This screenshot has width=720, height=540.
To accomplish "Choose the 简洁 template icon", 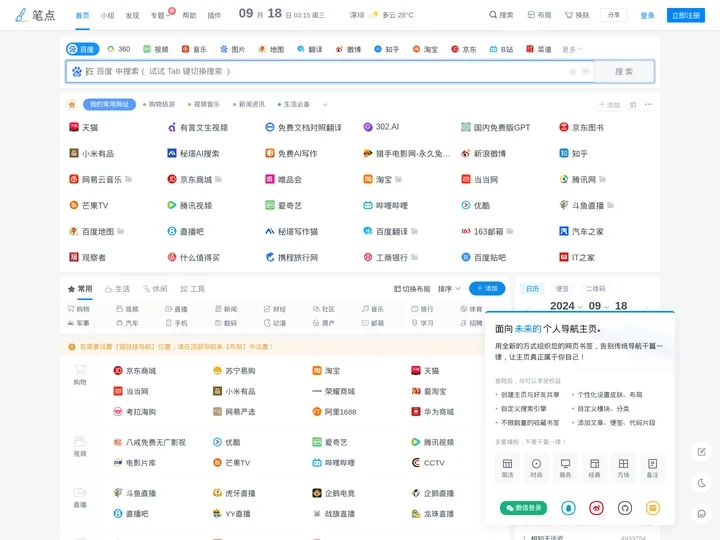I will 507,467.
